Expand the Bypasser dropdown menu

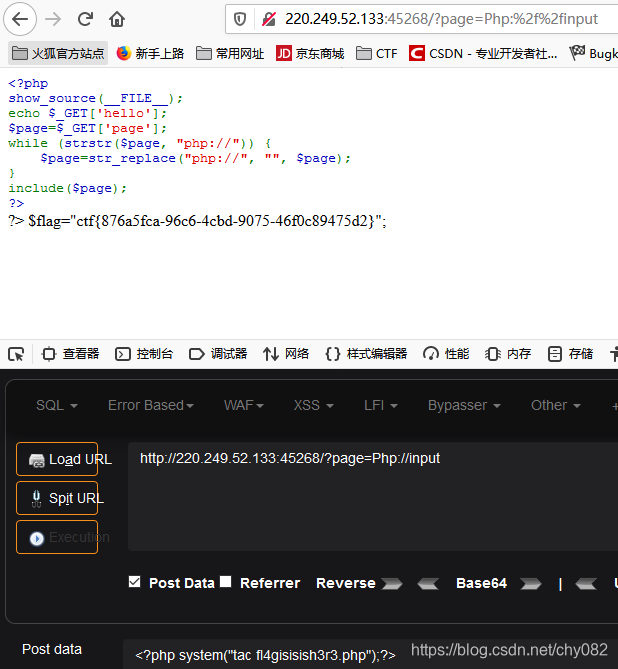464,405
